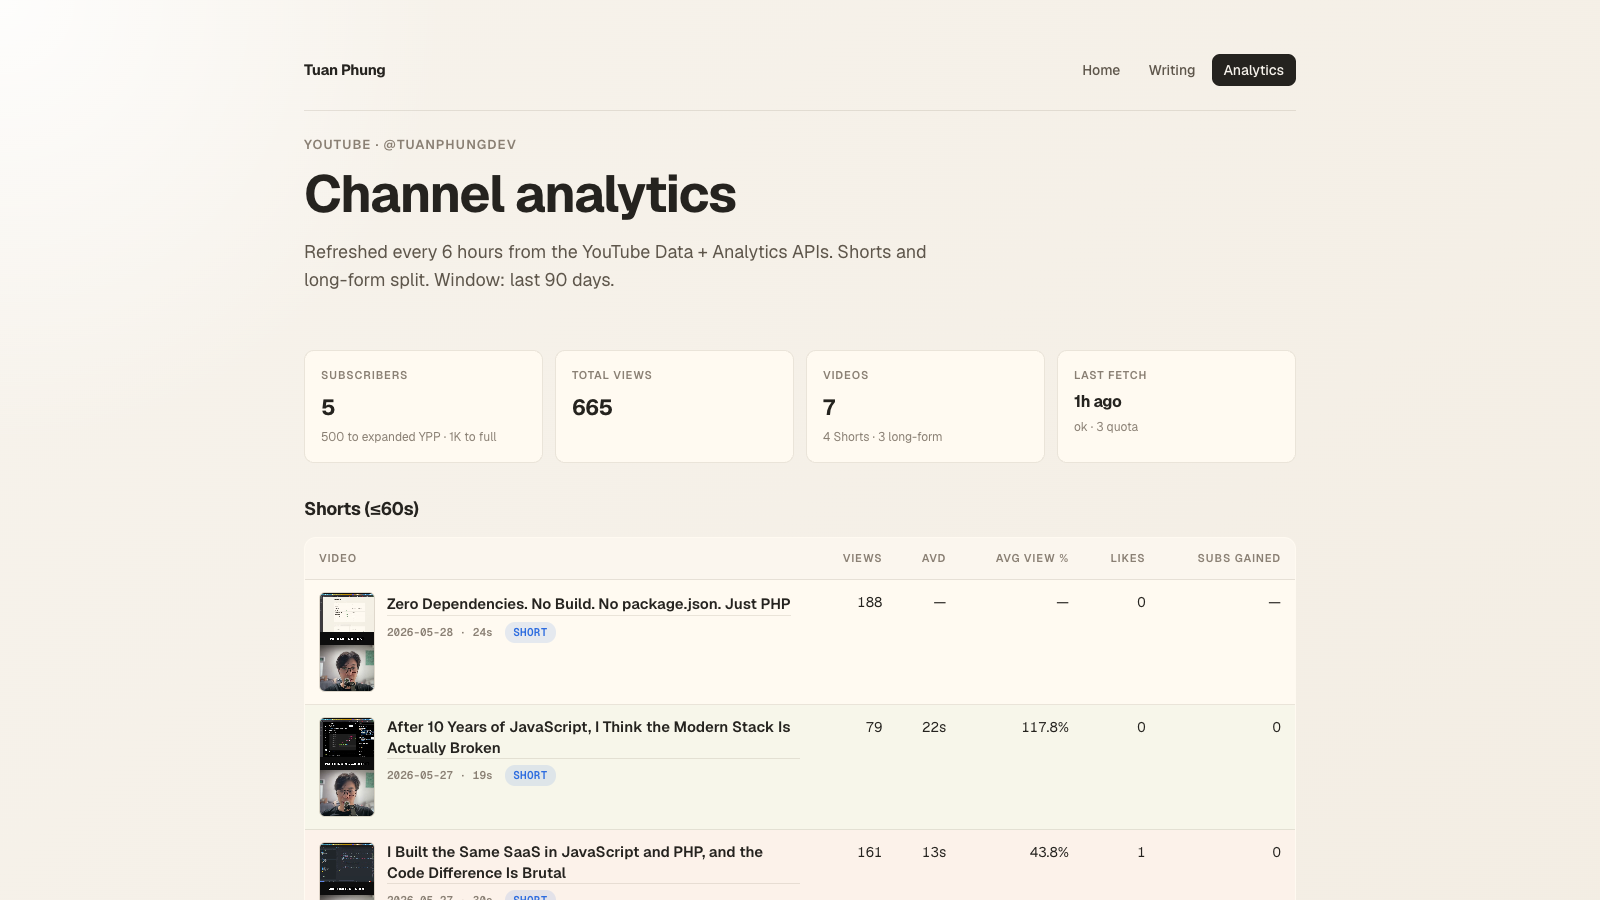Go to the Writing page
This screenshot has height=900, width=1600.
pyautogui.click(x=1171, y=70)
